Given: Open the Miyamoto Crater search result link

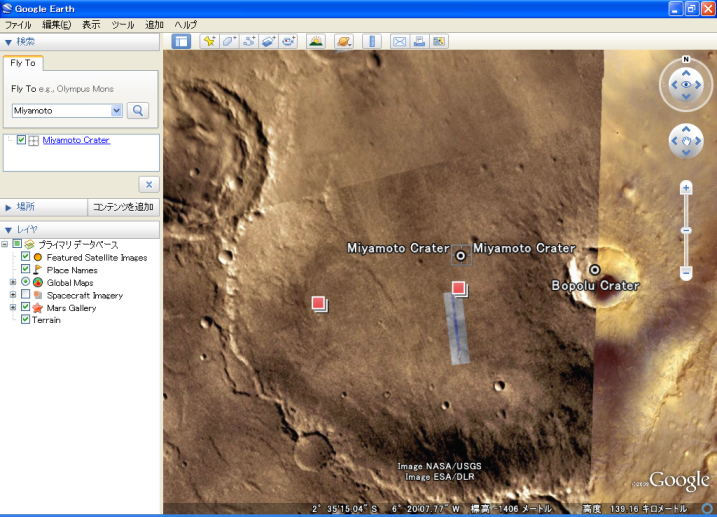Looking at the screenshot, I should point(76,140).
